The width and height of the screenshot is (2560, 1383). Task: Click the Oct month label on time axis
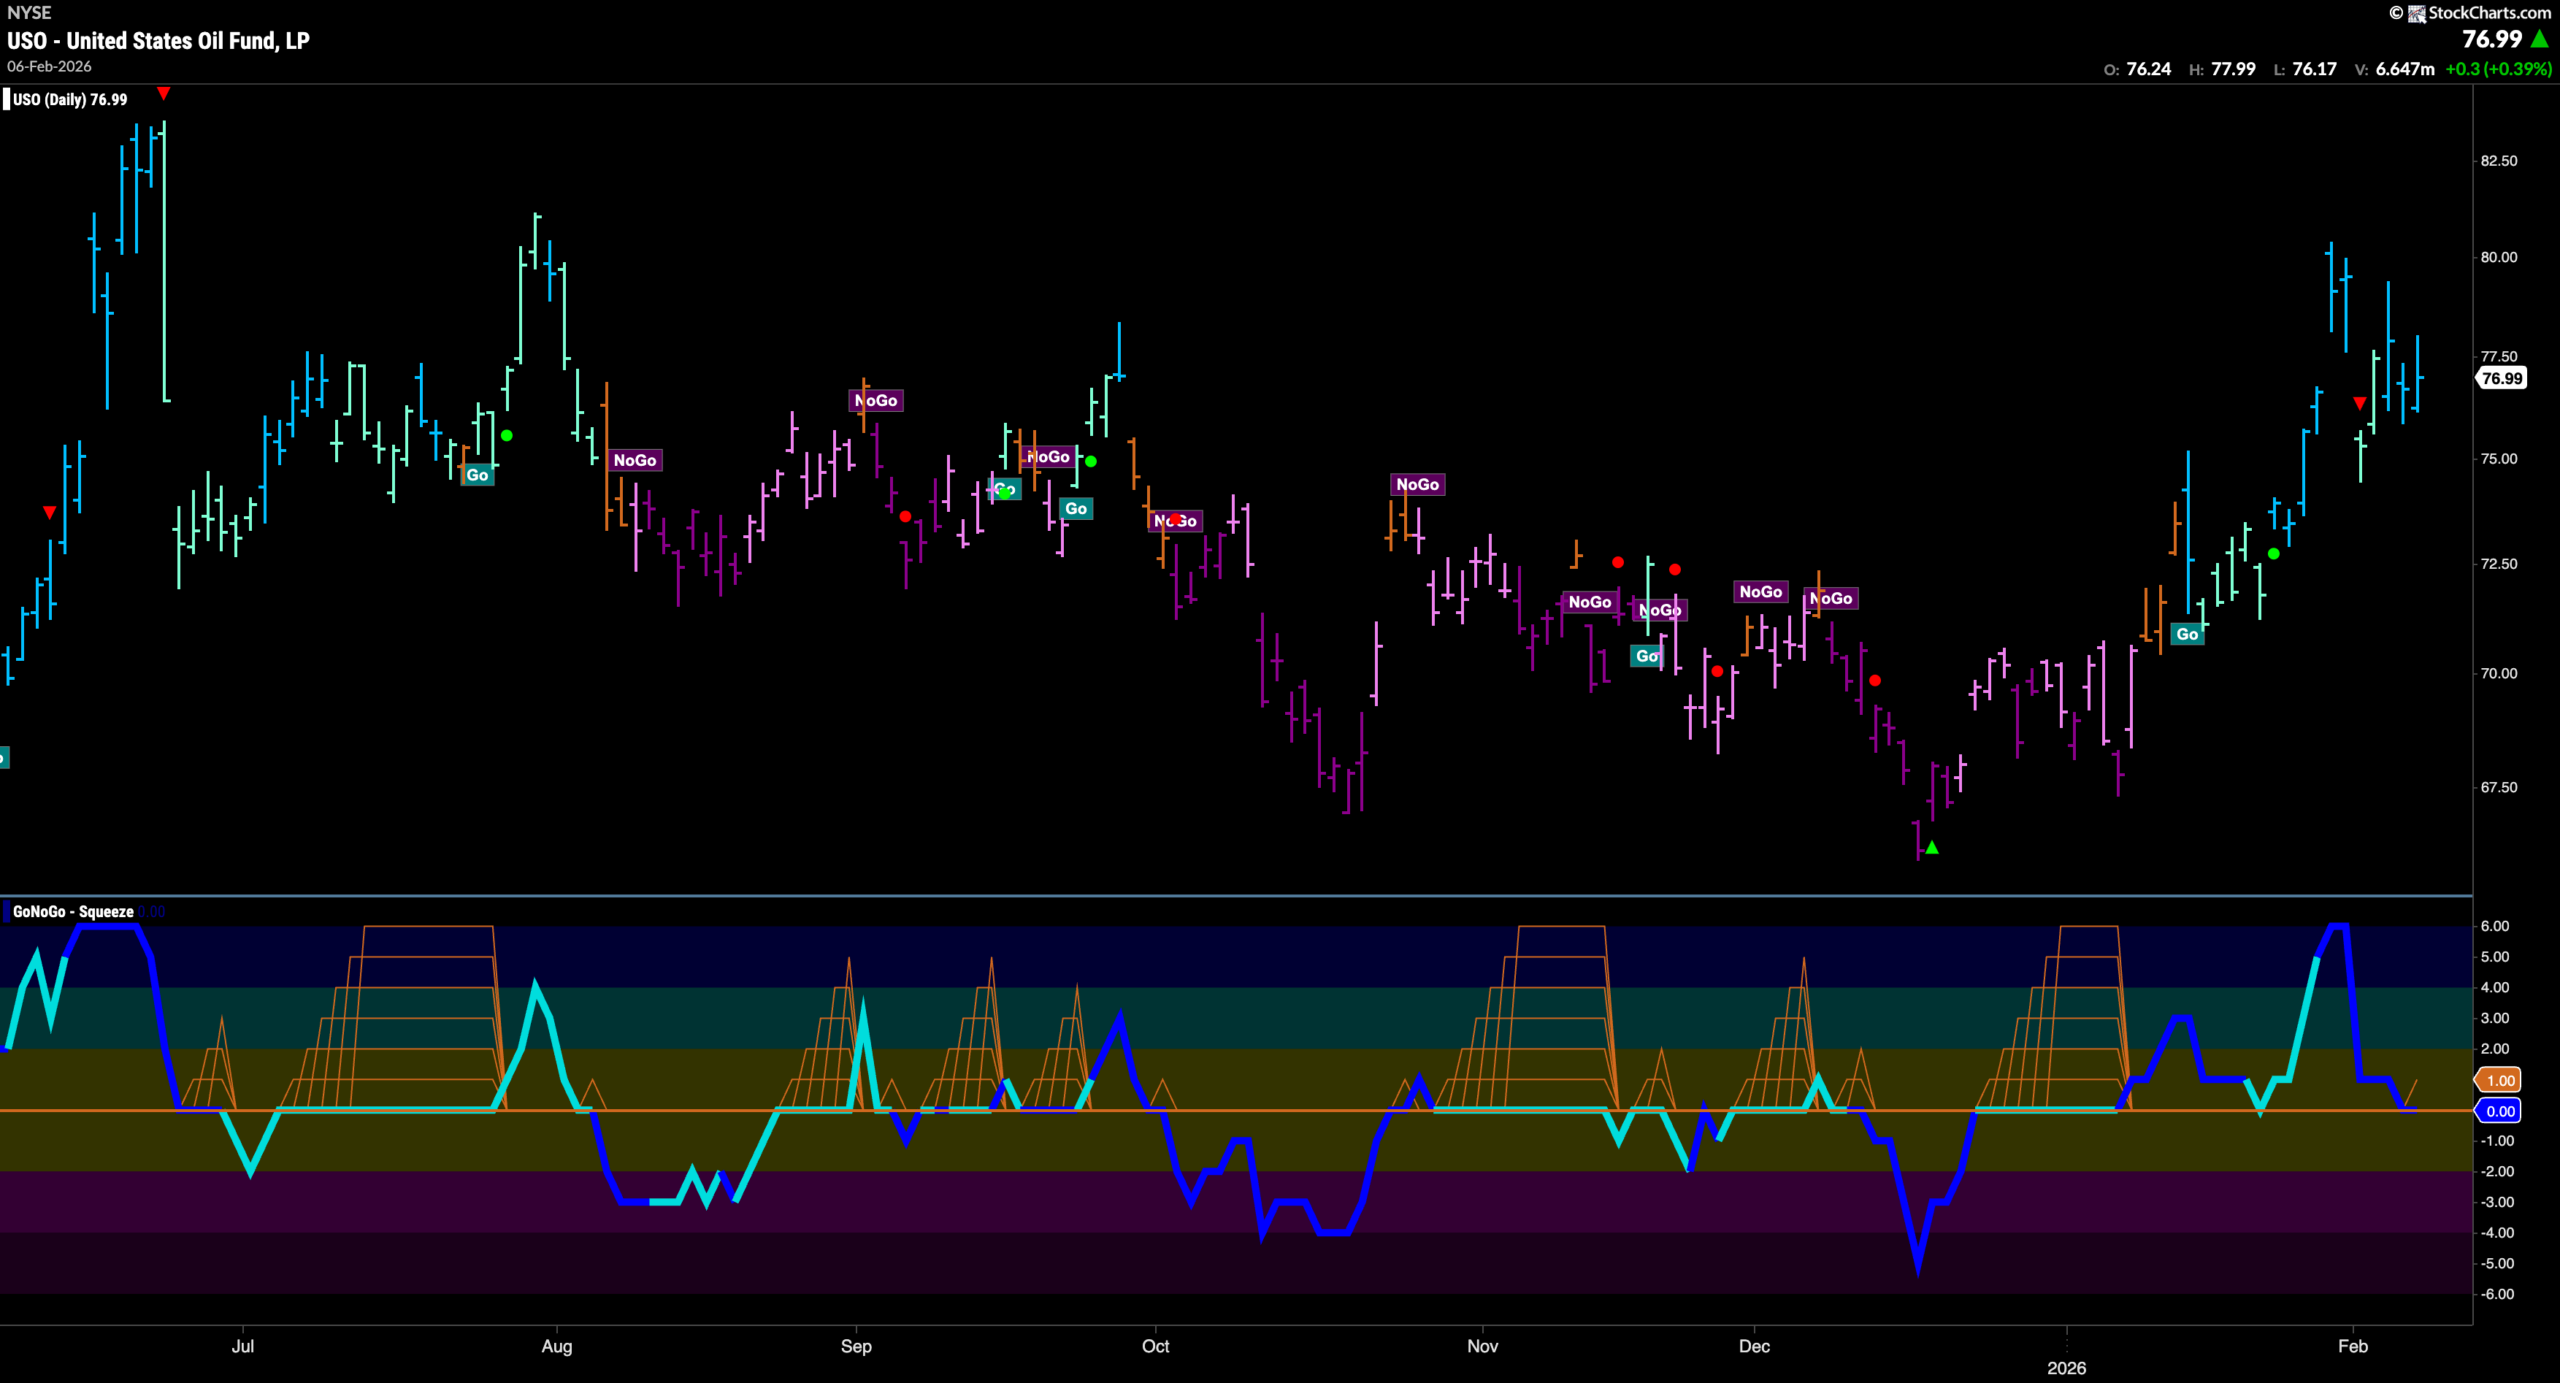point(1156,1346)
